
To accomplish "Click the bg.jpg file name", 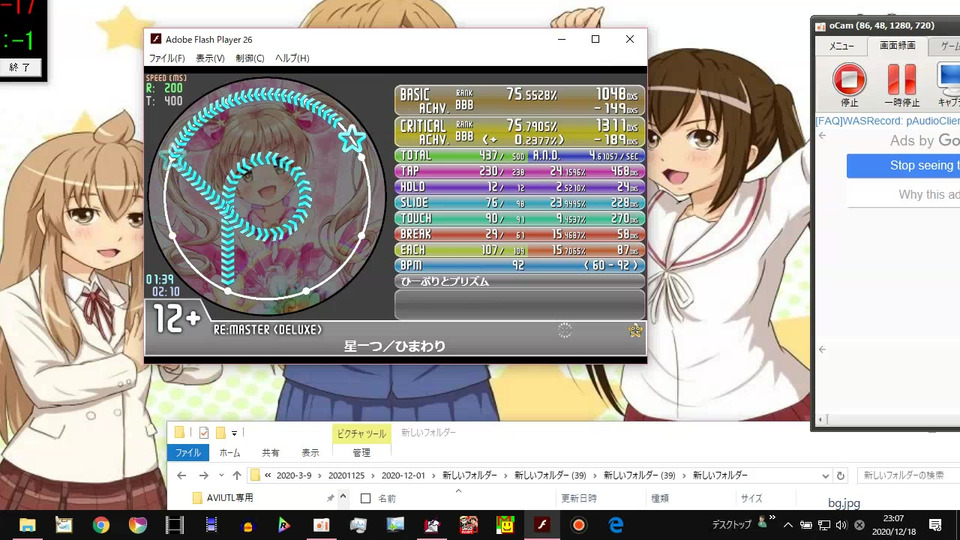I will pyautogui.click(x=844, y=503).
